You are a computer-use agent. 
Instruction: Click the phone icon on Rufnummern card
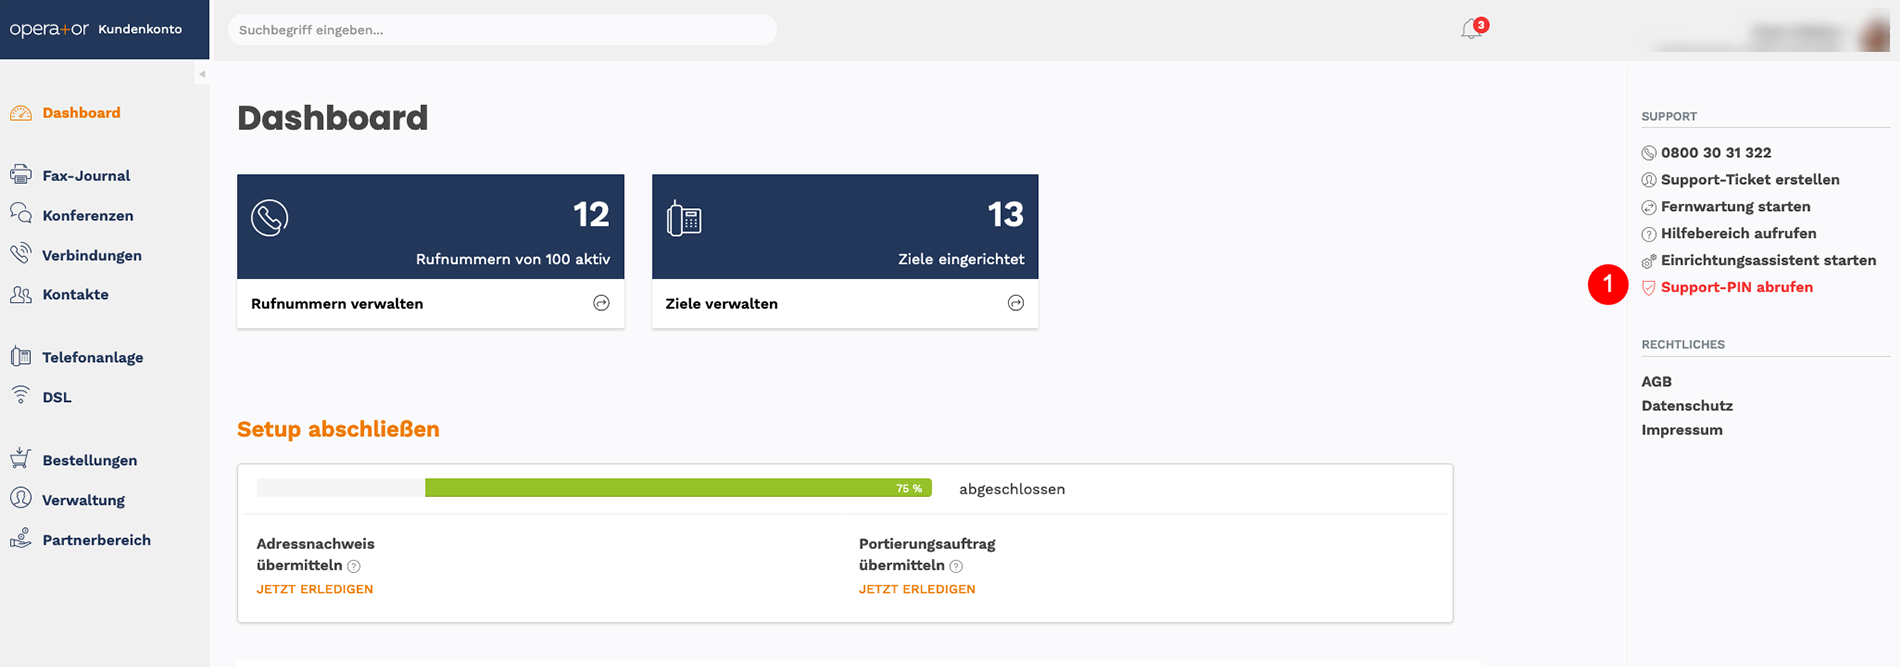click(270, 218)
